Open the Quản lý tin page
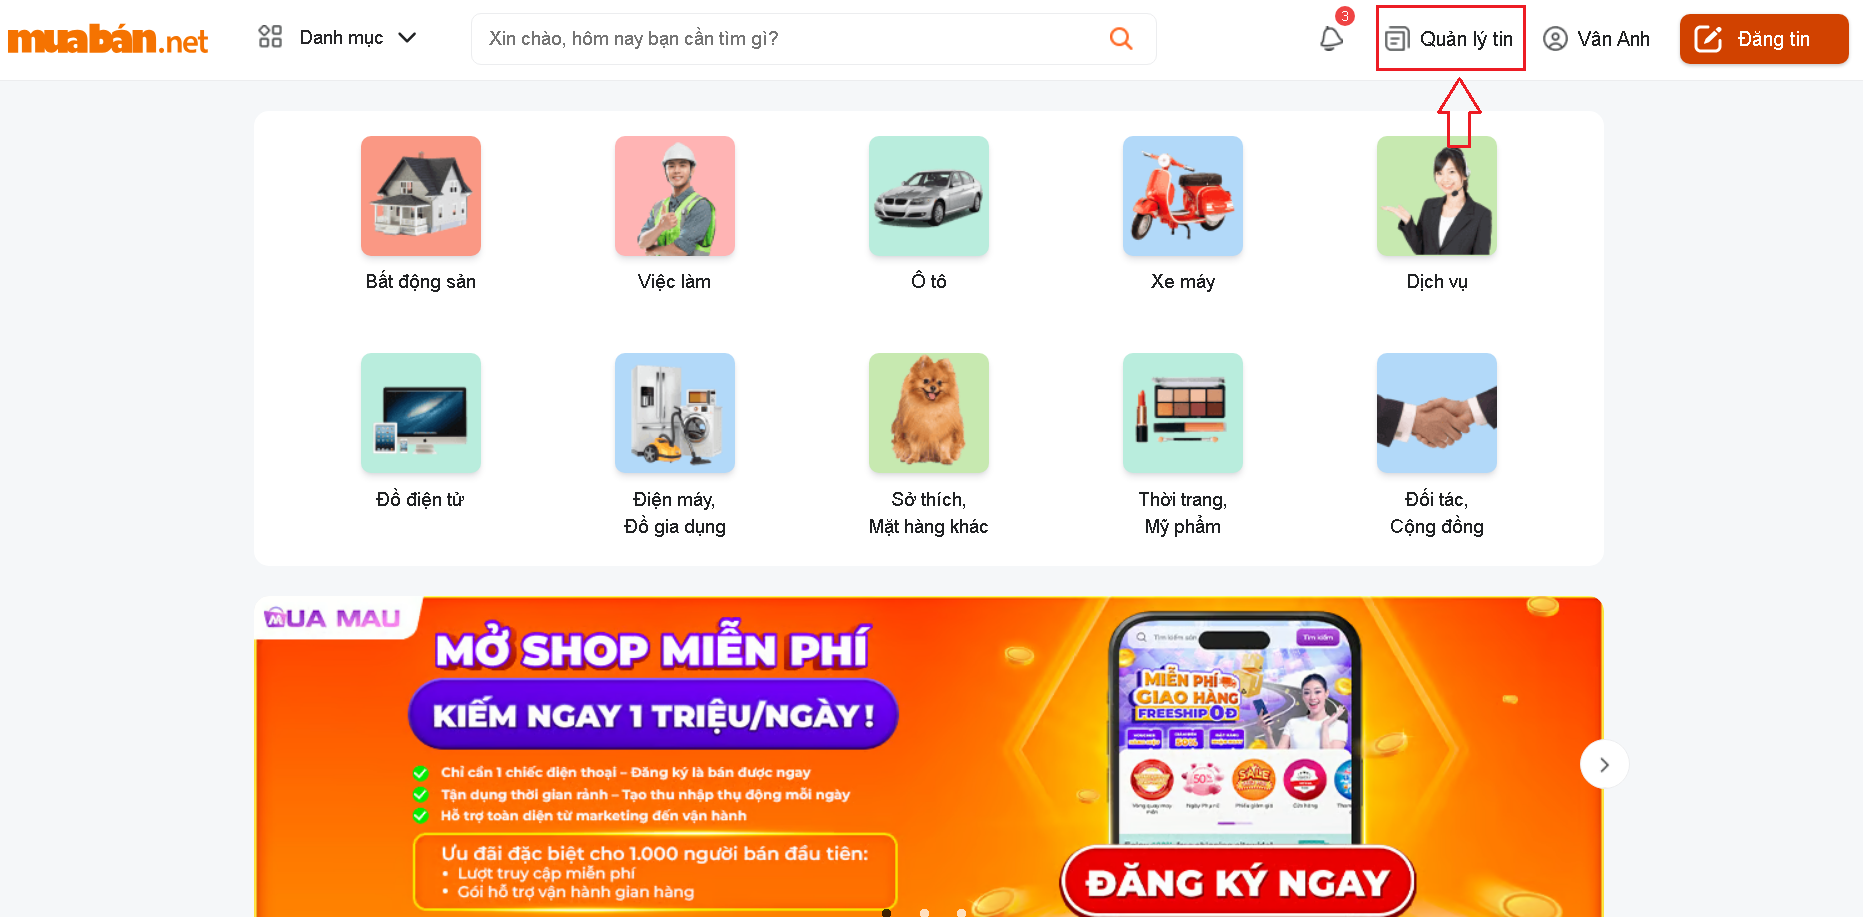Viewport: 1863px width, 917px height. [x=1450, y=39]
